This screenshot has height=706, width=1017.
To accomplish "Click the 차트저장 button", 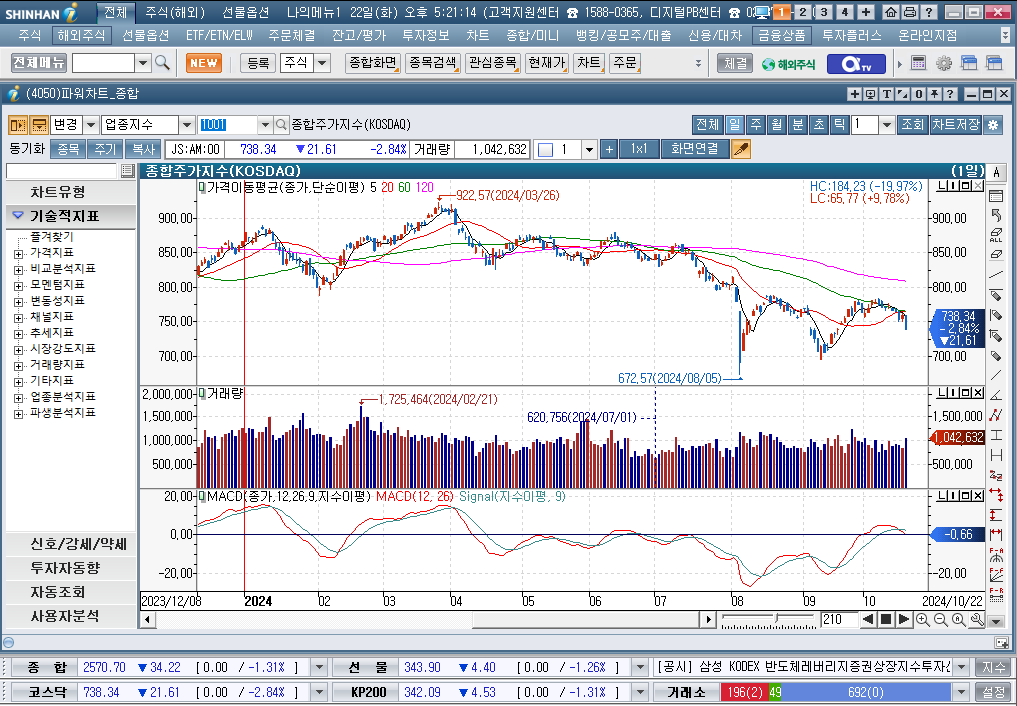I will (956, 124).
